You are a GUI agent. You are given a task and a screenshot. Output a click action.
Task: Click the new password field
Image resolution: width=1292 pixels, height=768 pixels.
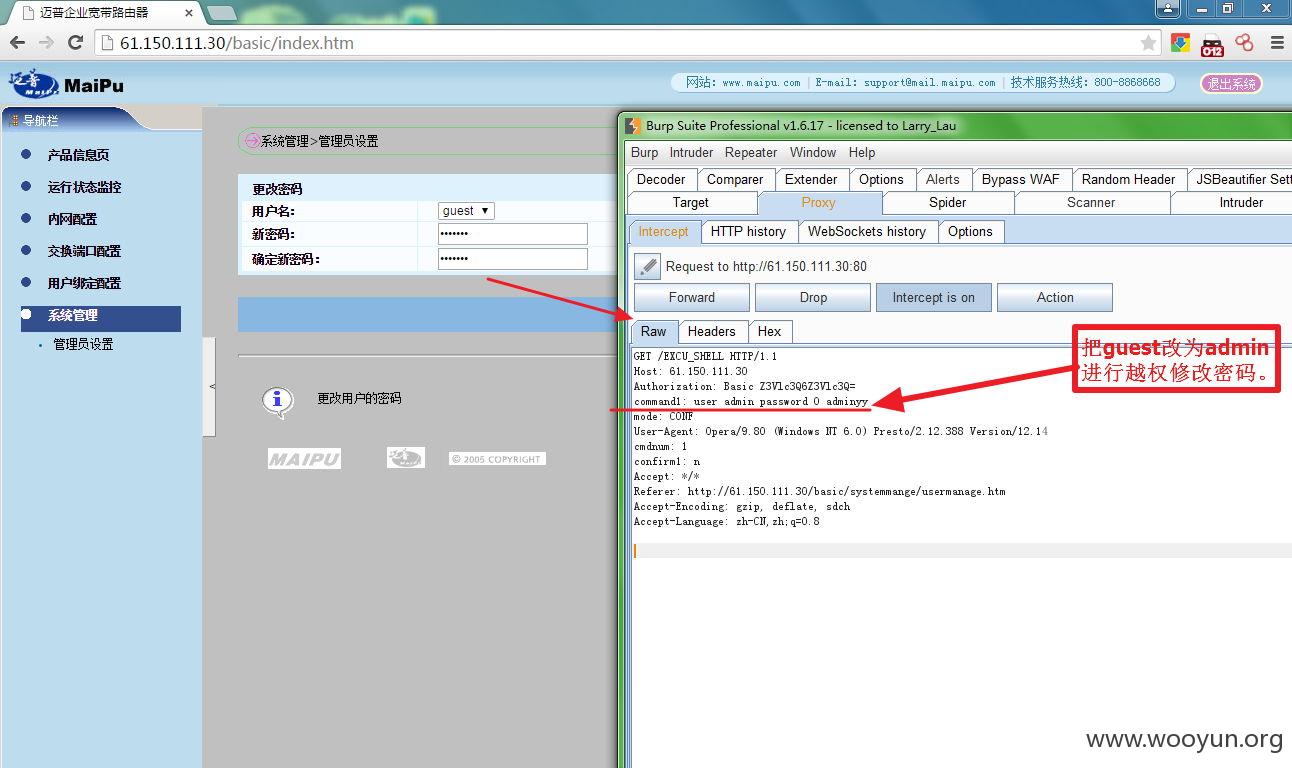point(512,234)
